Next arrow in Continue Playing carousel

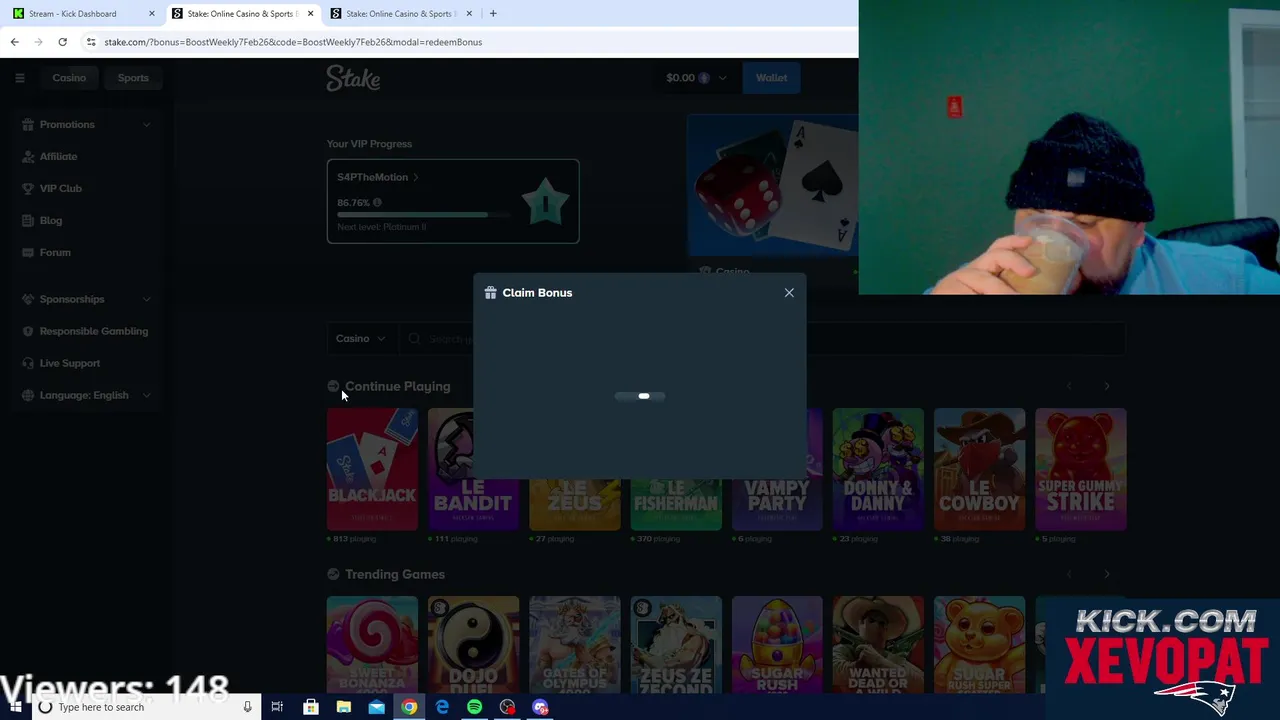tap(1106, 386)
